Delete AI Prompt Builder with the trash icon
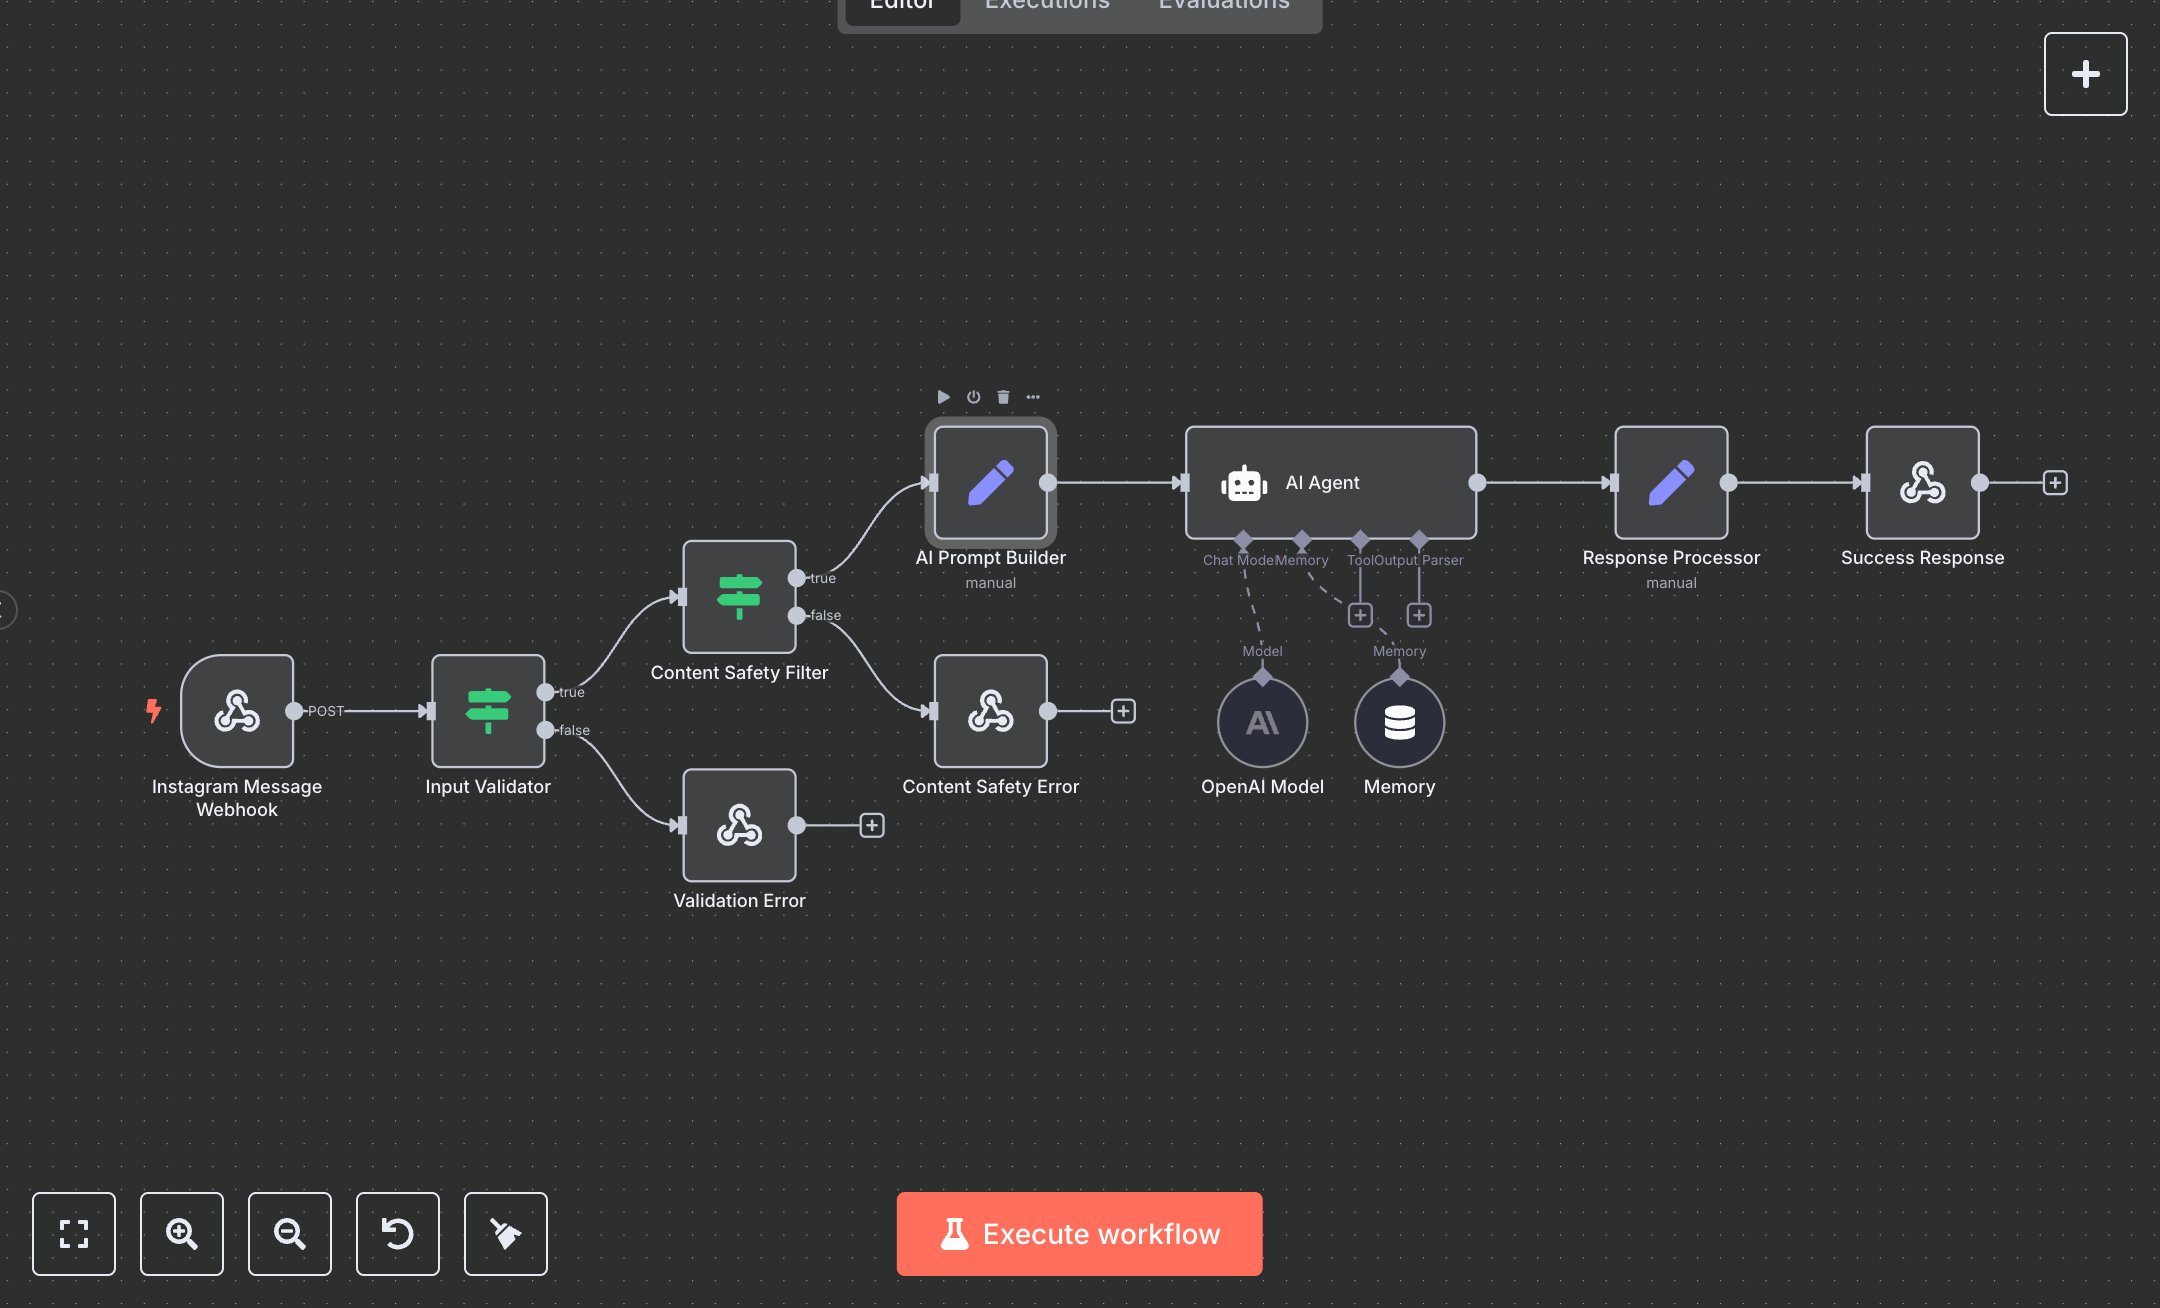The width and height of the screenshot is (2160, 1308). click(1003, 396)
